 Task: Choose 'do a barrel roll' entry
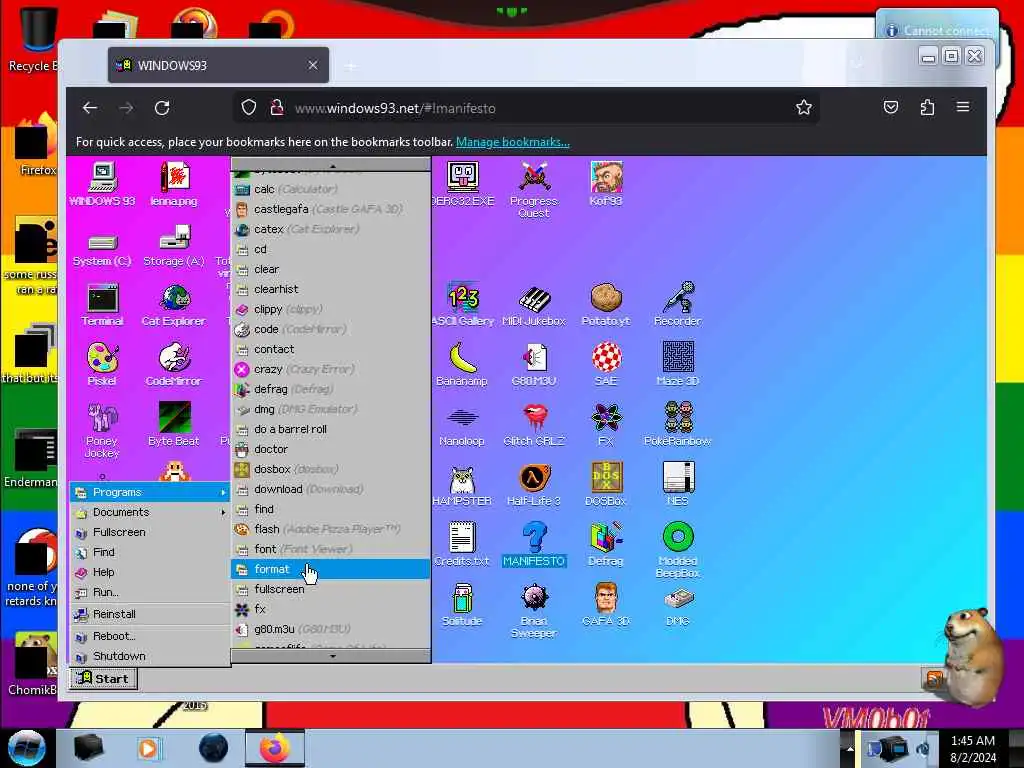pyautogui.click(x=330, y=429)
